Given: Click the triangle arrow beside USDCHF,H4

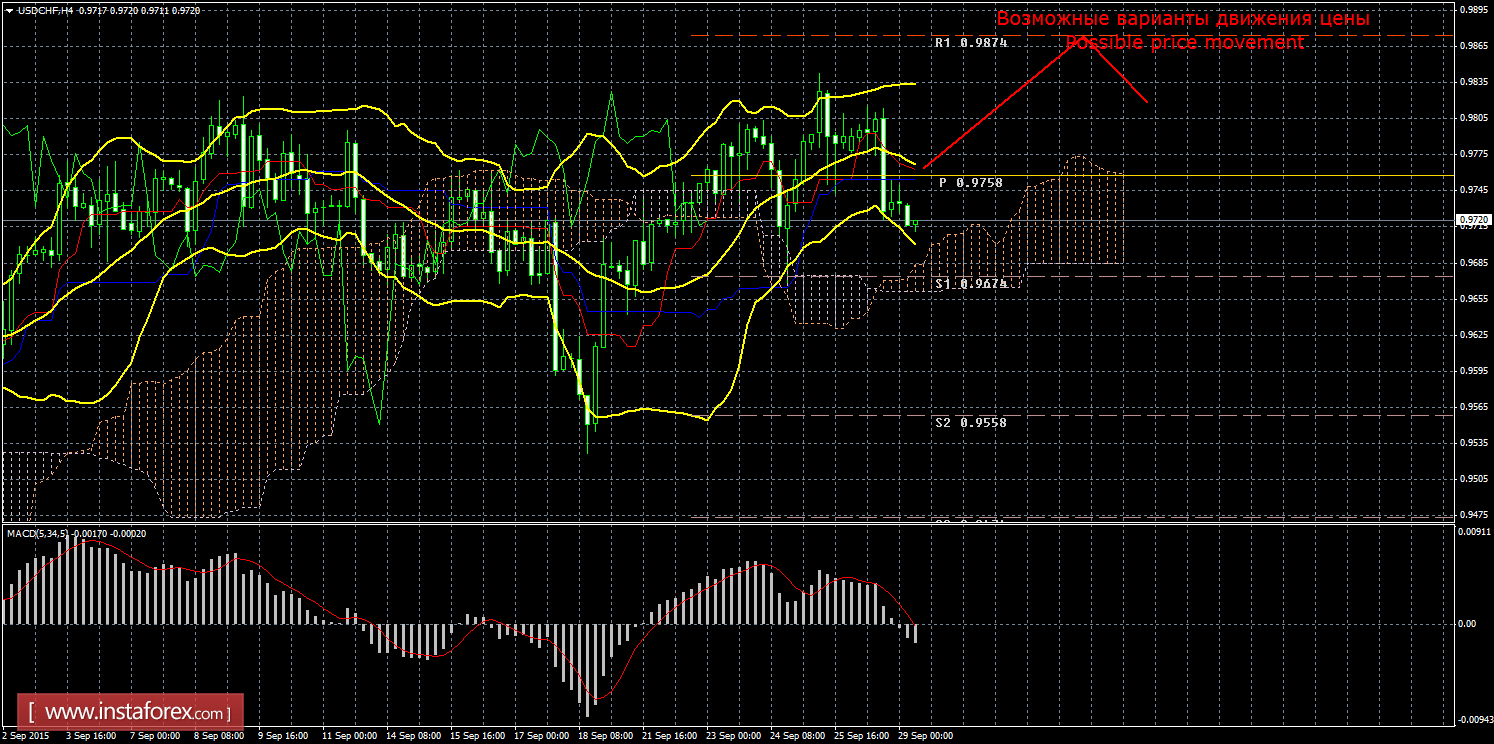Looking at the screenshot, I should pos(9,9).
